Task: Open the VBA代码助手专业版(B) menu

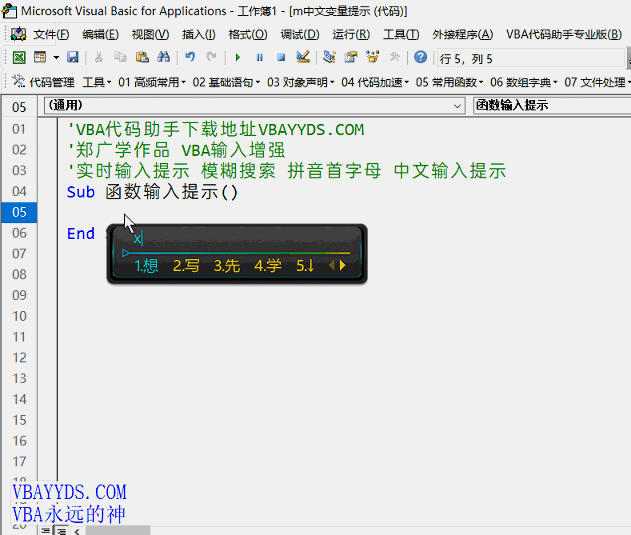Action: click(x=564, y=35)
